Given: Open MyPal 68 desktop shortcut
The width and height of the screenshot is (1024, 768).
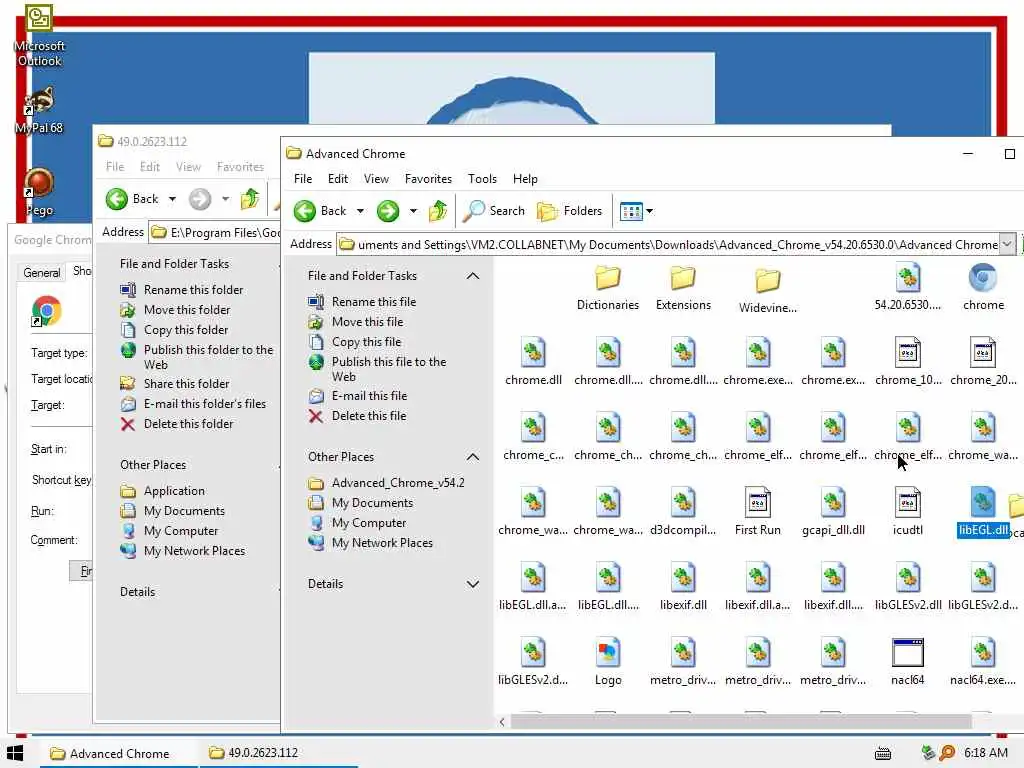Looking at the screenshot, I should point(39,111).
